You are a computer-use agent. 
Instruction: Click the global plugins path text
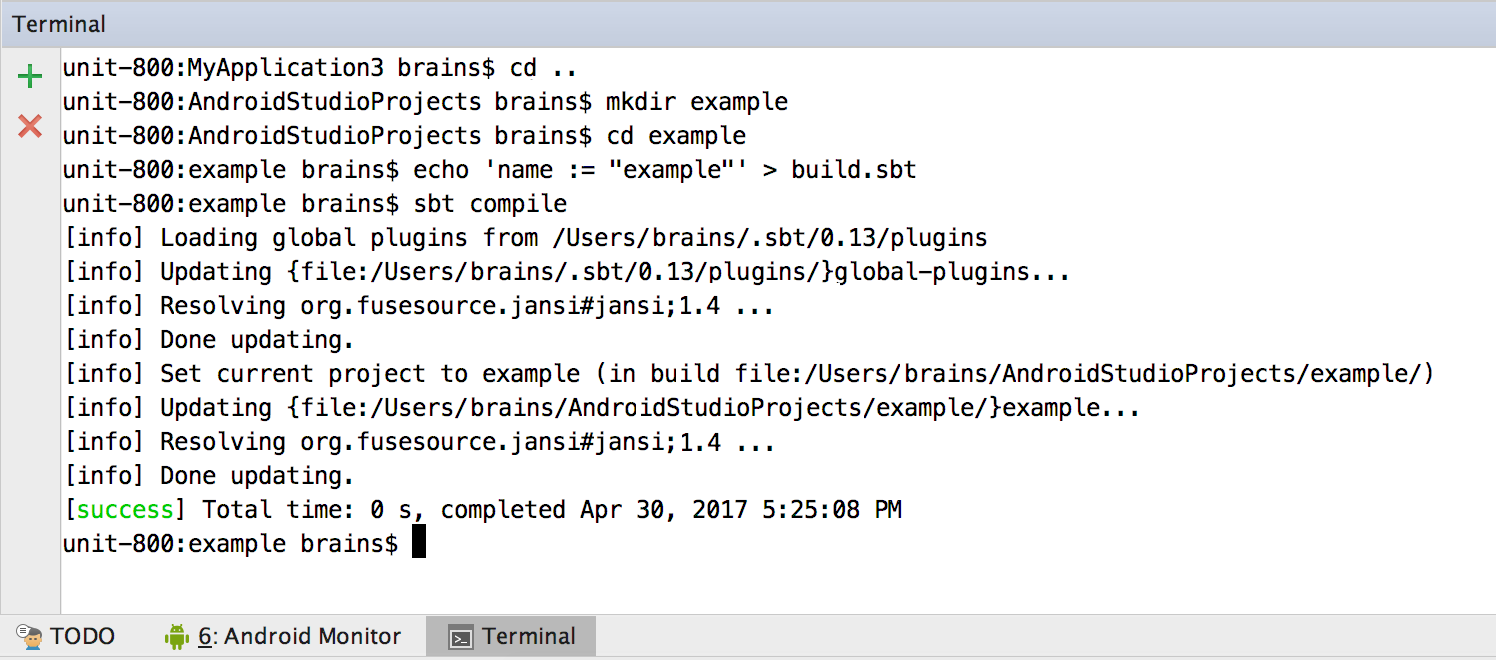[775, 237]
